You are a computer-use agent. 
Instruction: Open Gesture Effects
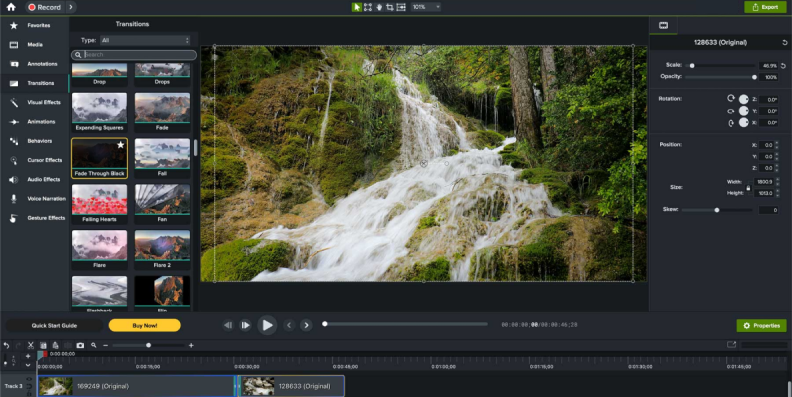[x=34, y=218]
